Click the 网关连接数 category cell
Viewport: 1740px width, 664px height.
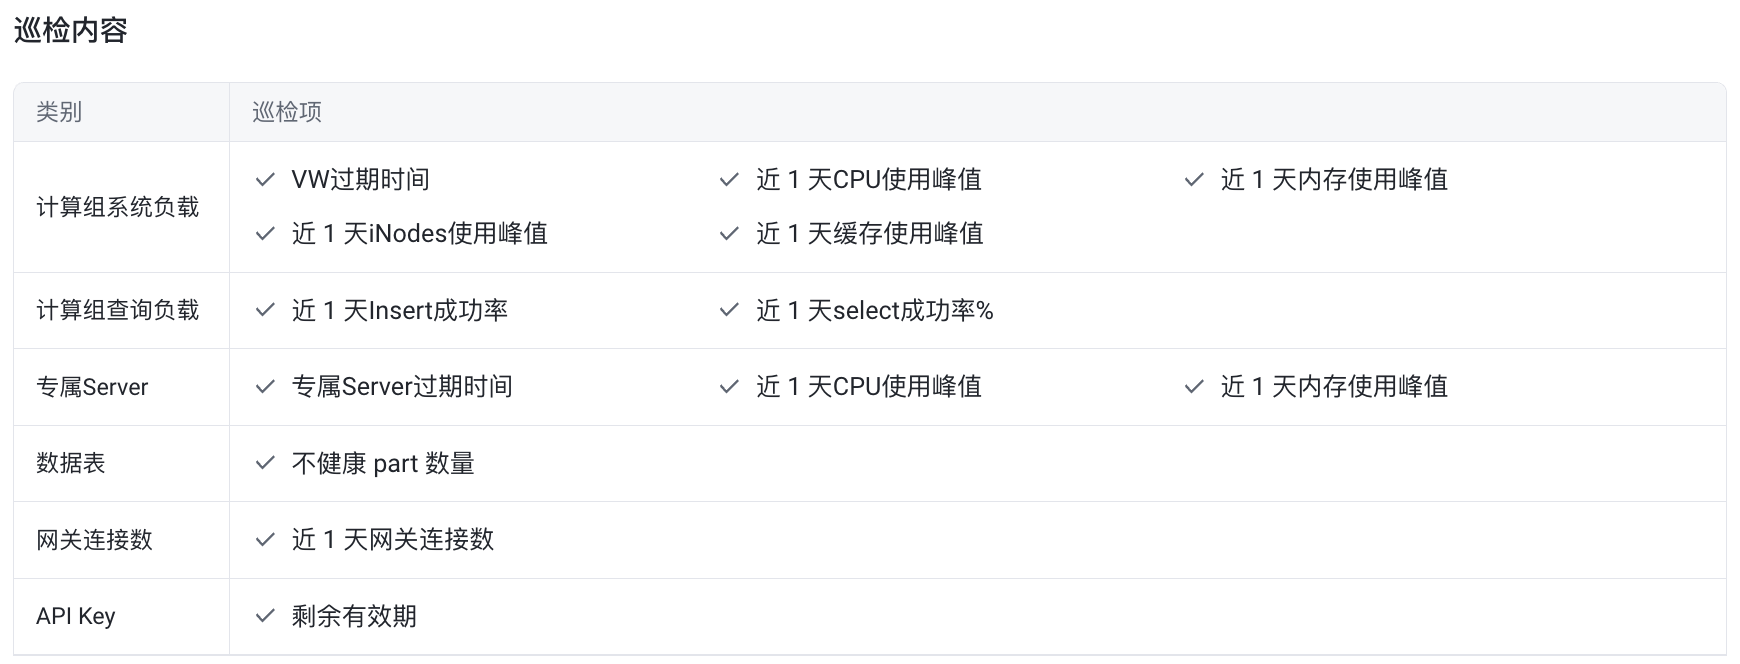tap(121, 540)
